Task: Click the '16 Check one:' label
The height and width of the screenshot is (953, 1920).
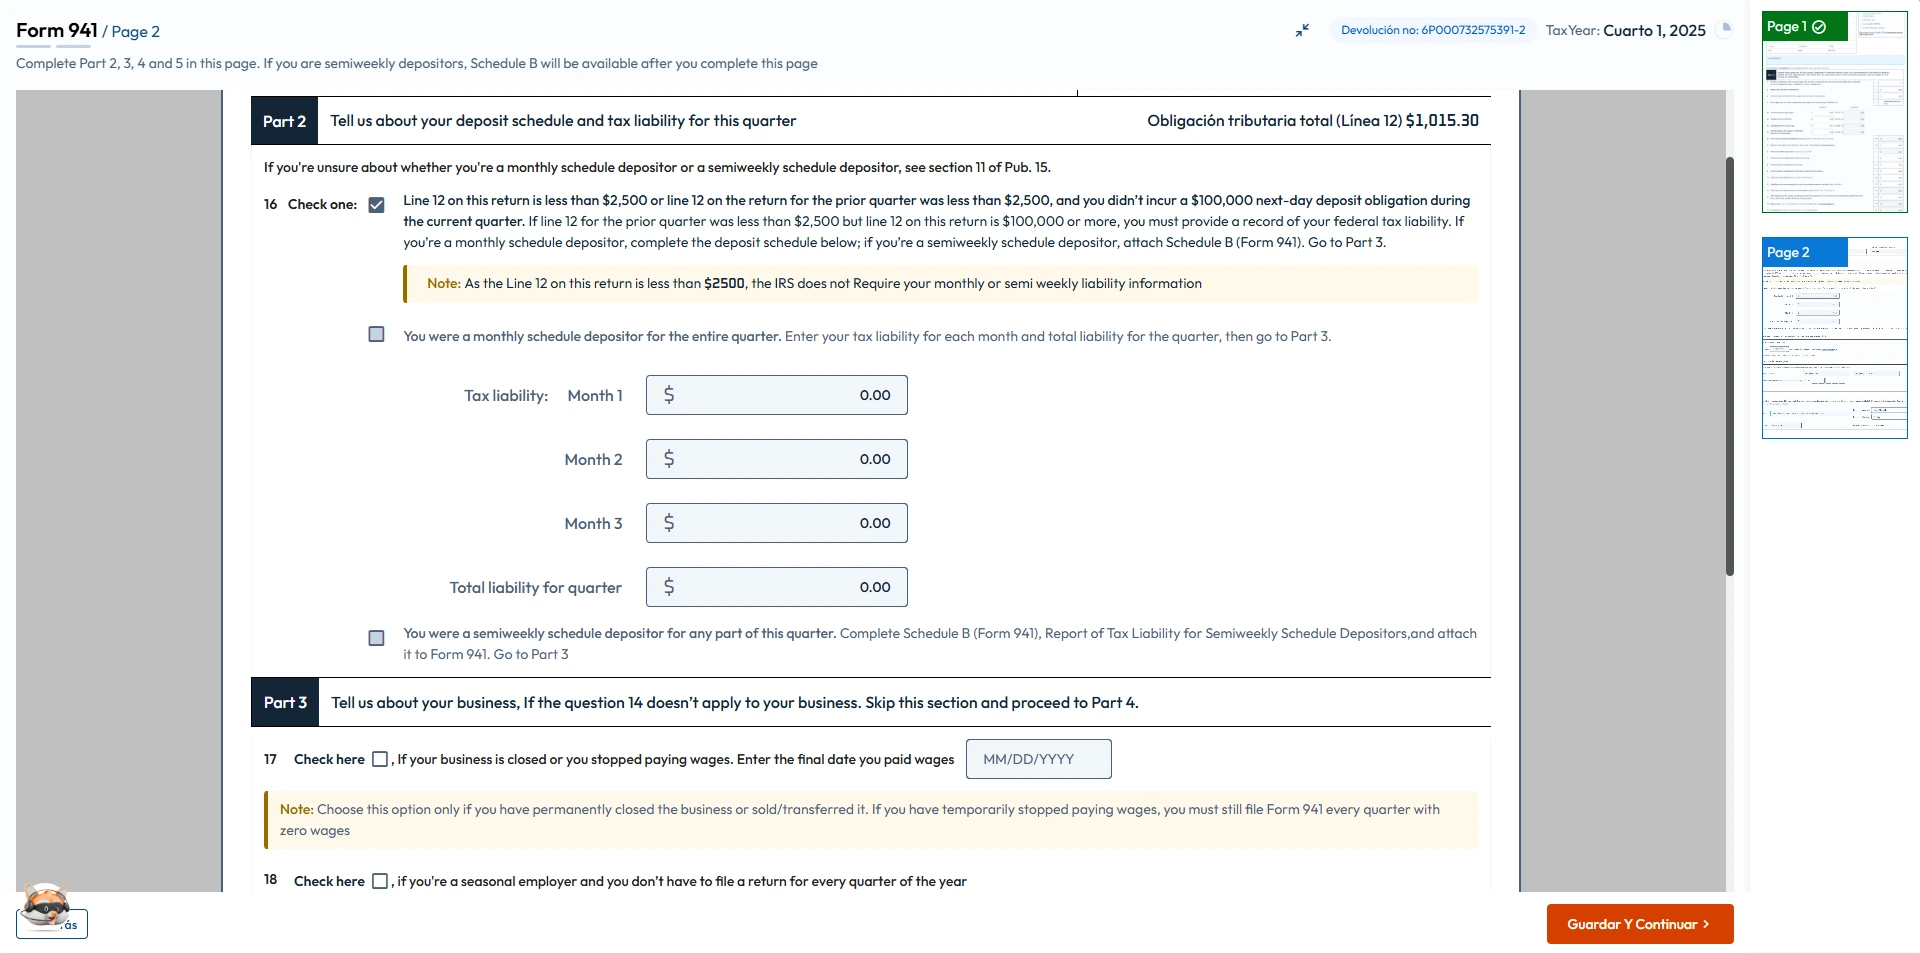Action: coord(310,204)
